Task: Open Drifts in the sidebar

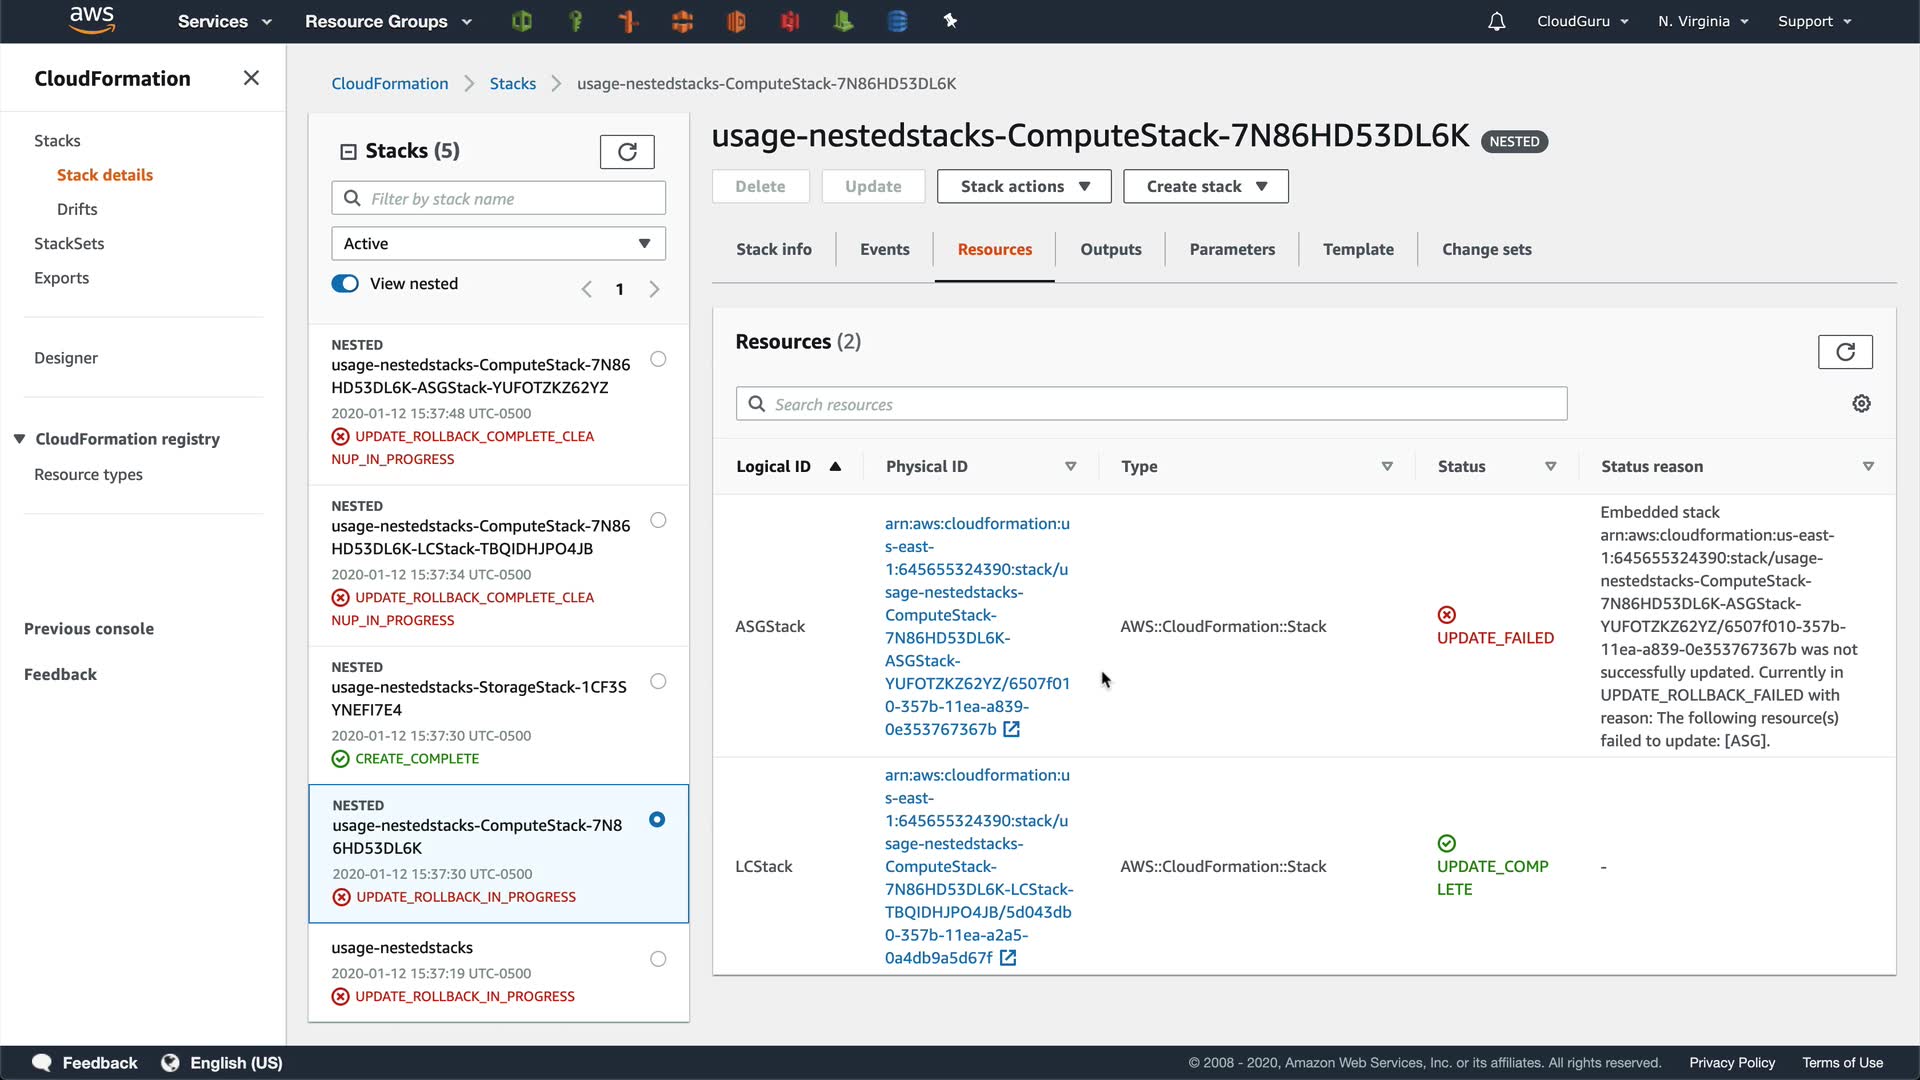Action: pos(77,209)
